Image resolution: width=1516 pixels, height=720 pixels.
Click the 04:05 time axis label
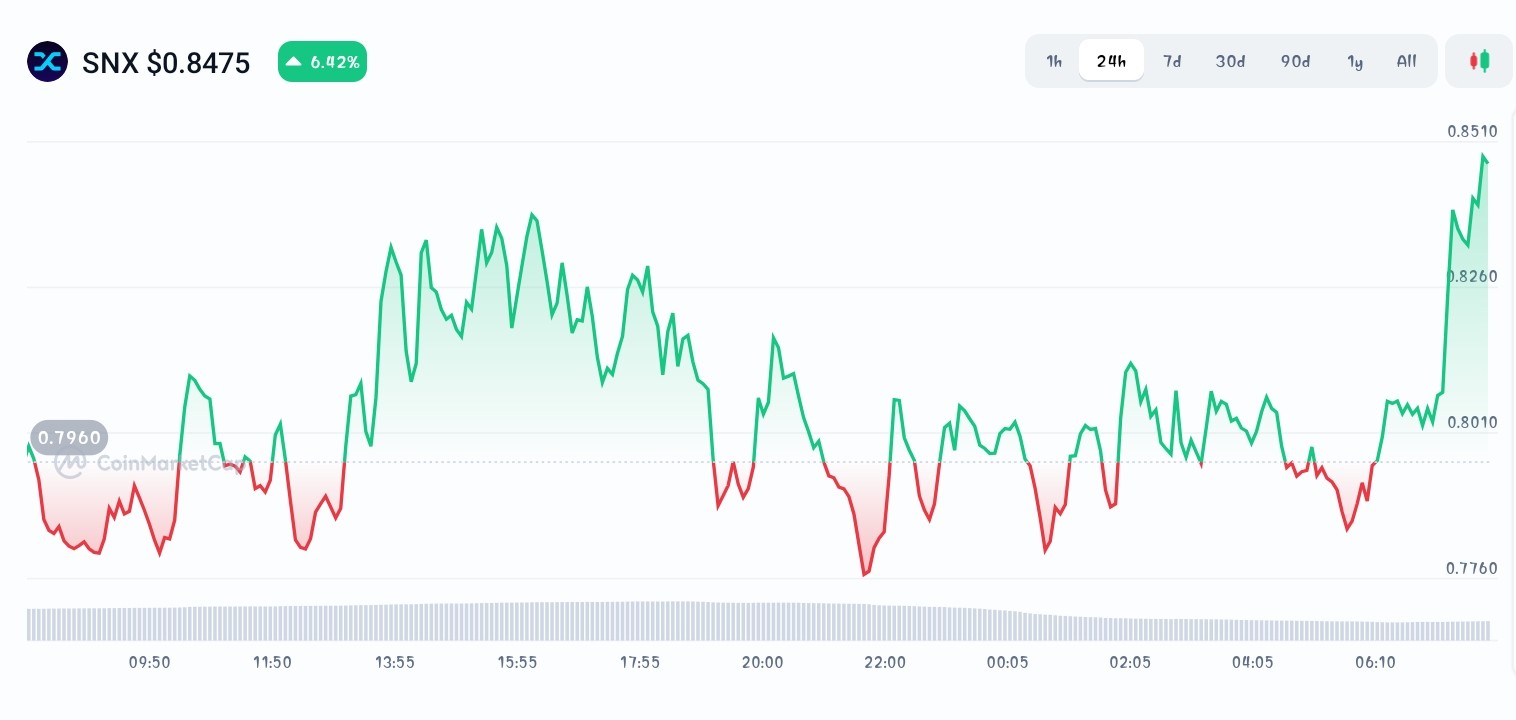1253,662
